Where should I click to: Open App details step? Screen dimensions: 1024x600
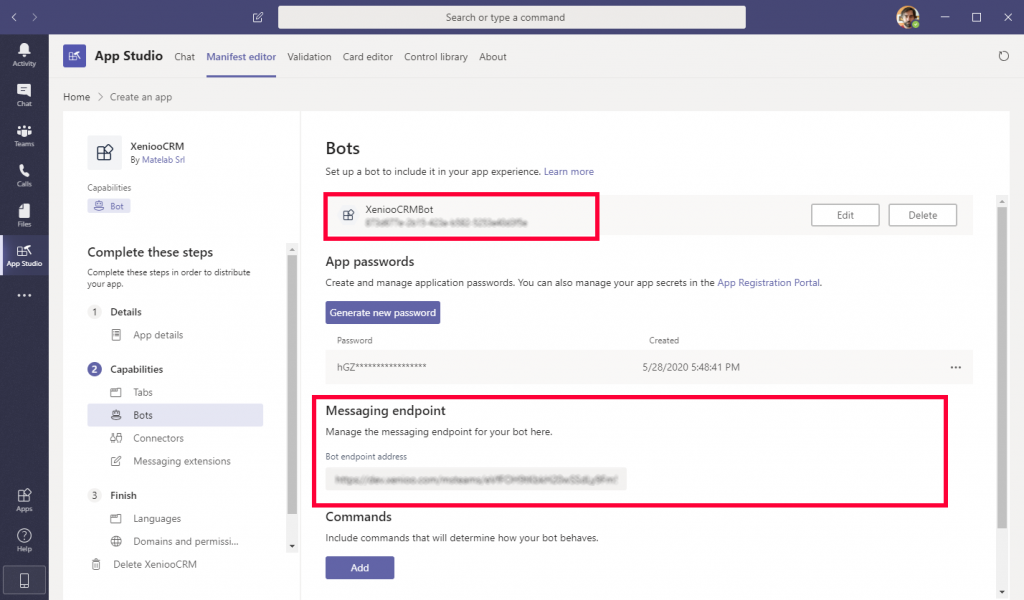158,335
